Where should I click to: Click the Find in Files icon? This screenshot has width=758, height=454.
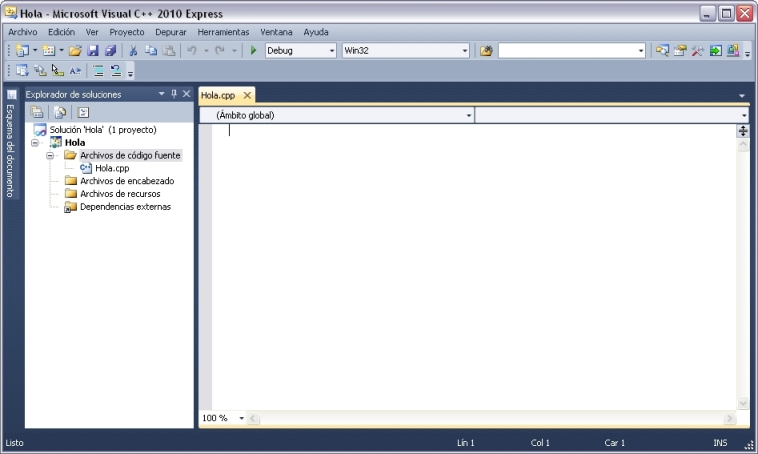pyautogui.click(x=486, y=50)
